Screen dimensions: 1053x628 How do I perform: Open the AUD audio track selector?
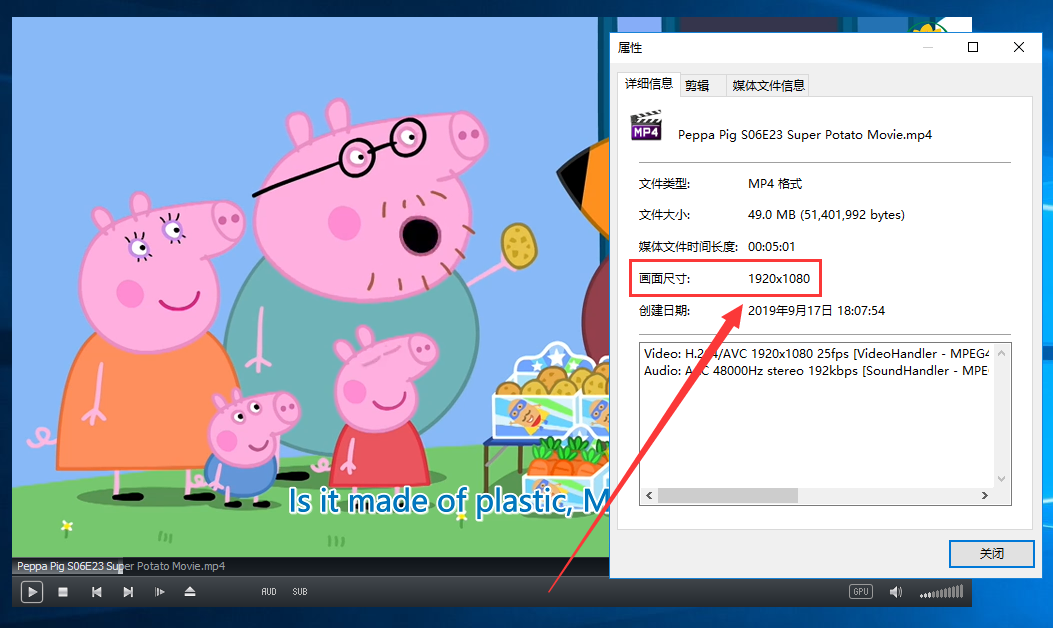click(x=269, y=592)
